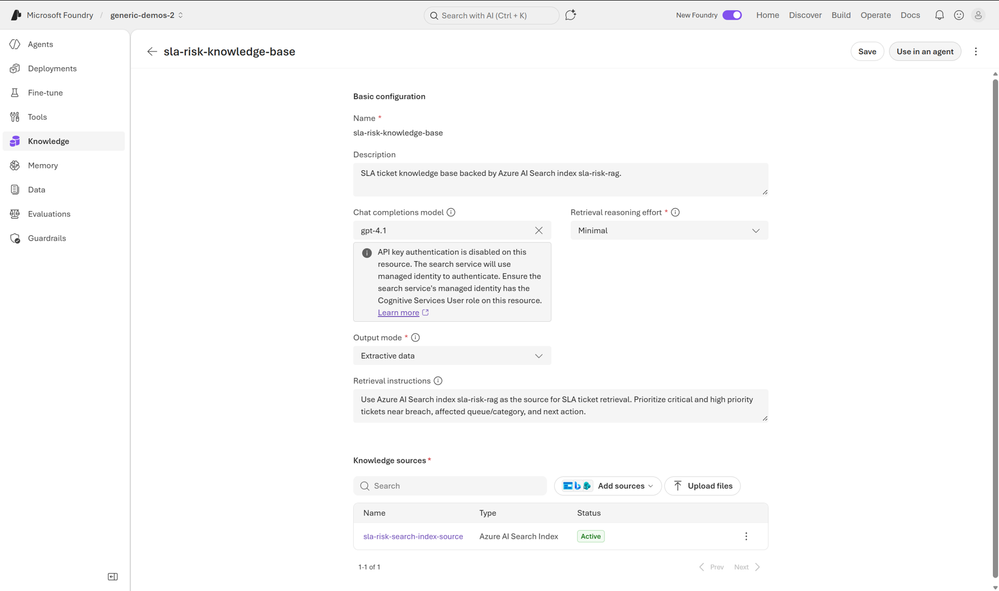Click the Retrieval instructions text area

click(561, 406)
